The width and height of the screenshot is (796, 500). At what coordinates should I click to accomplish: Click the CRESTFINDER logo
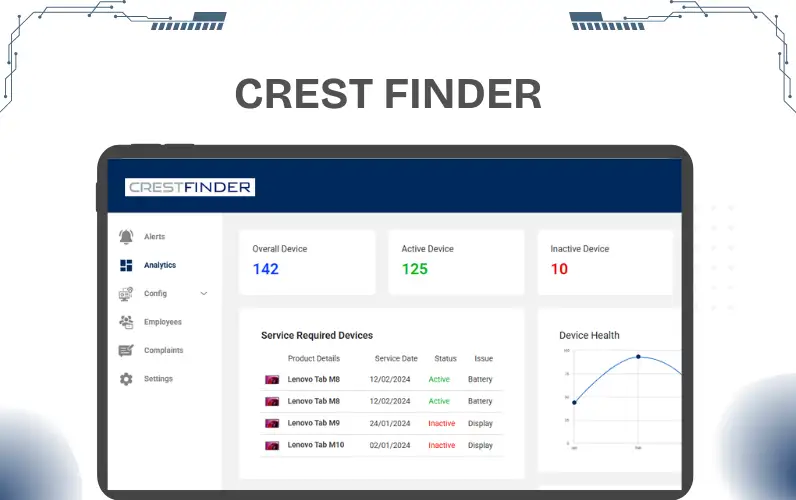(x=190, y=187)
